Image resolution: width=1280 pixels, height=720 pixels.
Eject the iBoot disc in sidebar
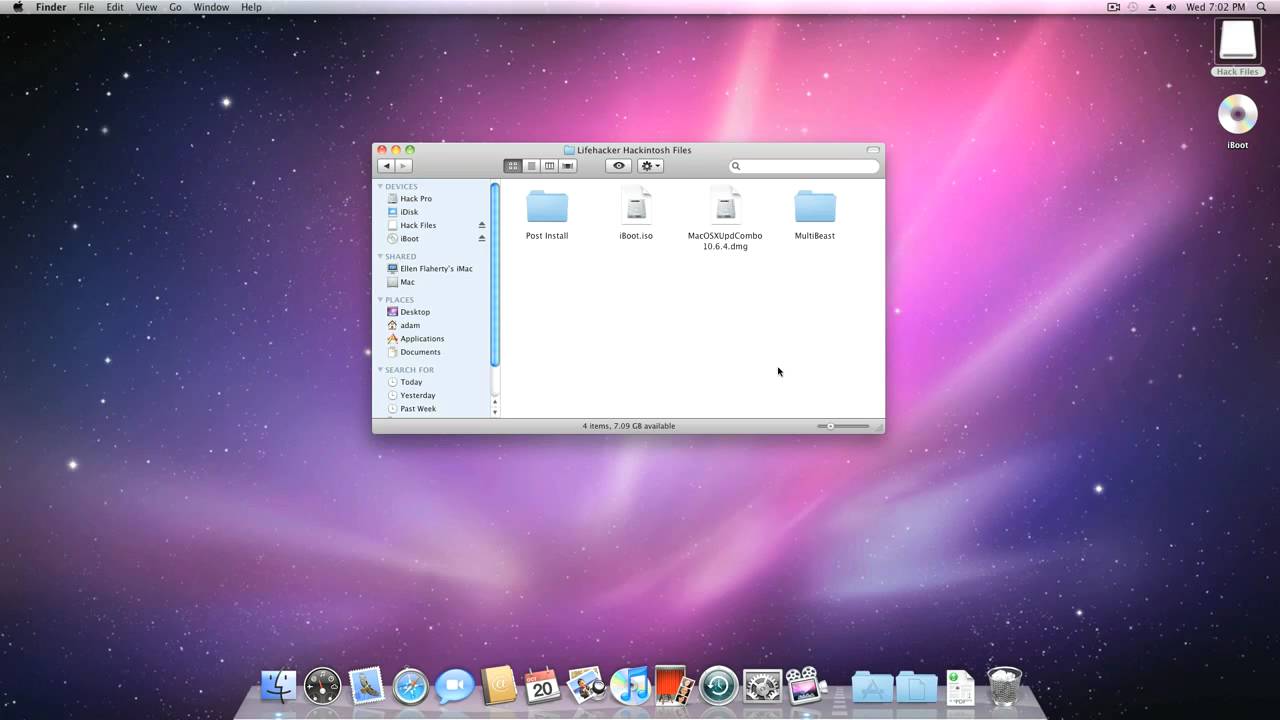(481, 239)
